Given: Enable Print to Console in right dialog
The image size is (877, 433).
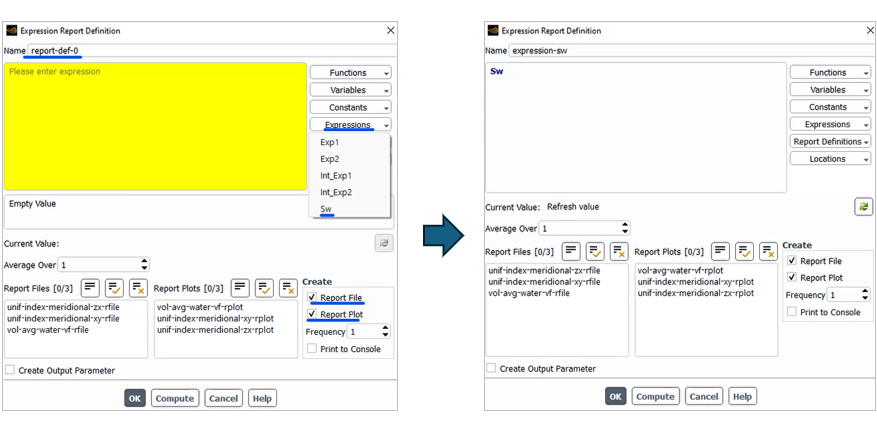Looking at the screenshot, I should click(792, 312).
